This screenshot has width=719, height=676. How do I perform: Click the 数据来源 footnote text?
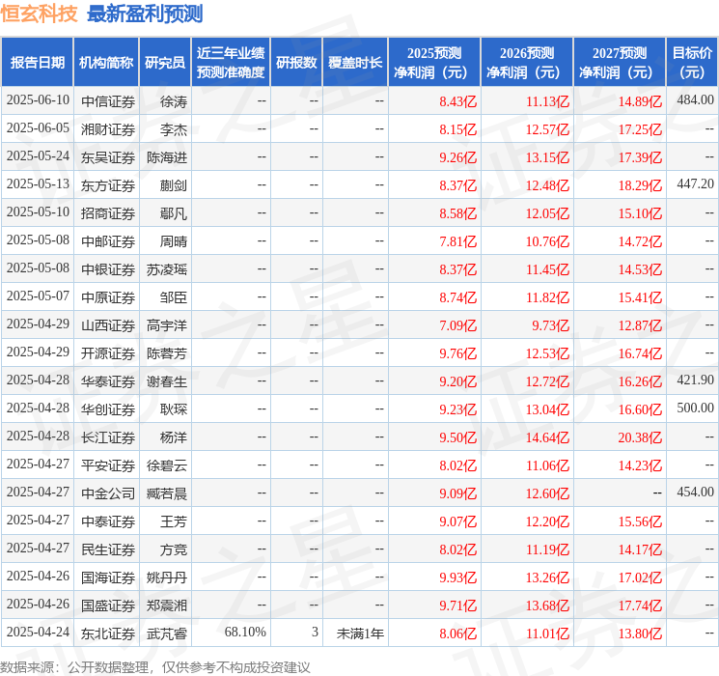pyautogui.click(x=155, y=667)
